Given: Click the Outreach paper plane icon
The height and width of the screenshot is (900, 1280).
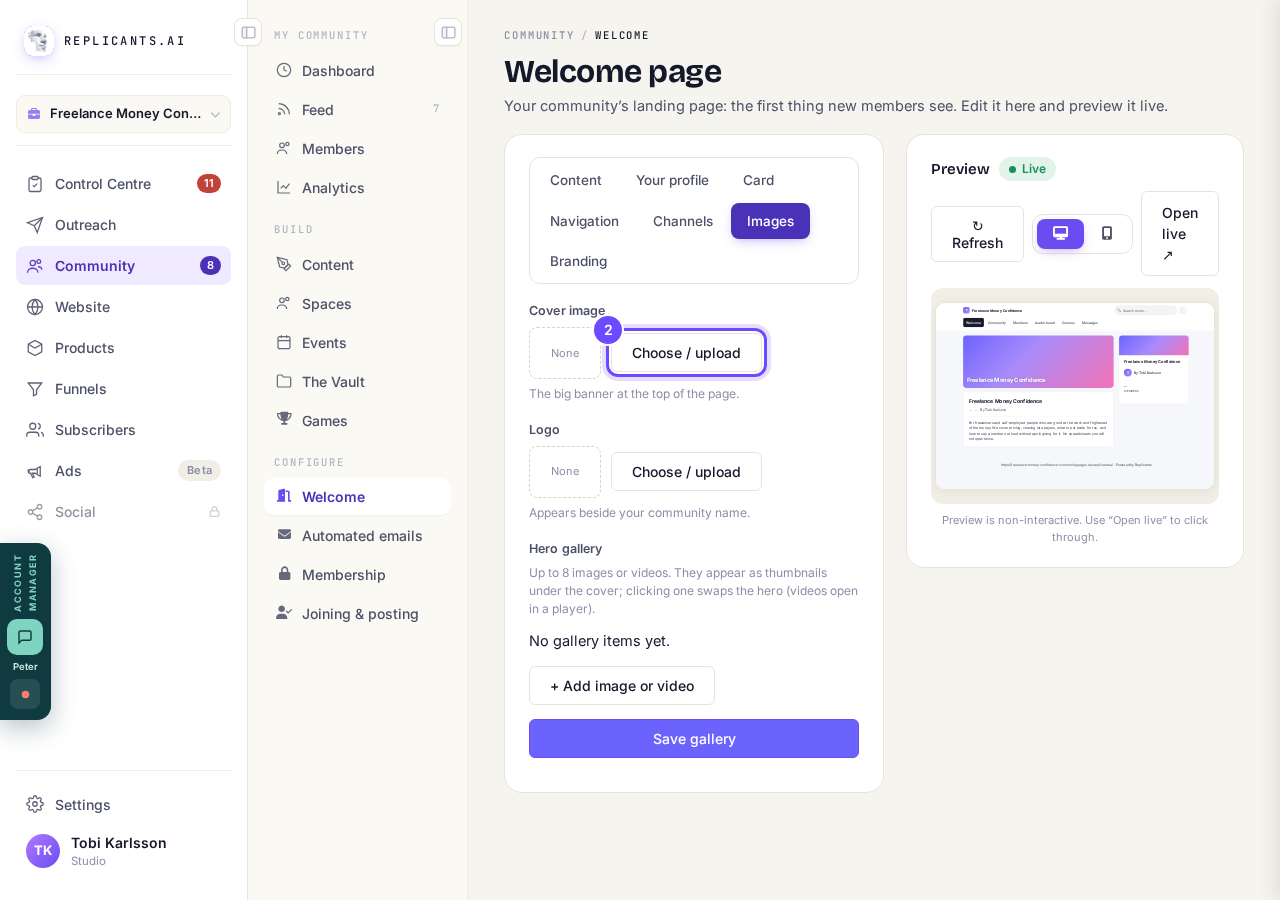Looking at the screenshot, I should [x=35, y=224].
